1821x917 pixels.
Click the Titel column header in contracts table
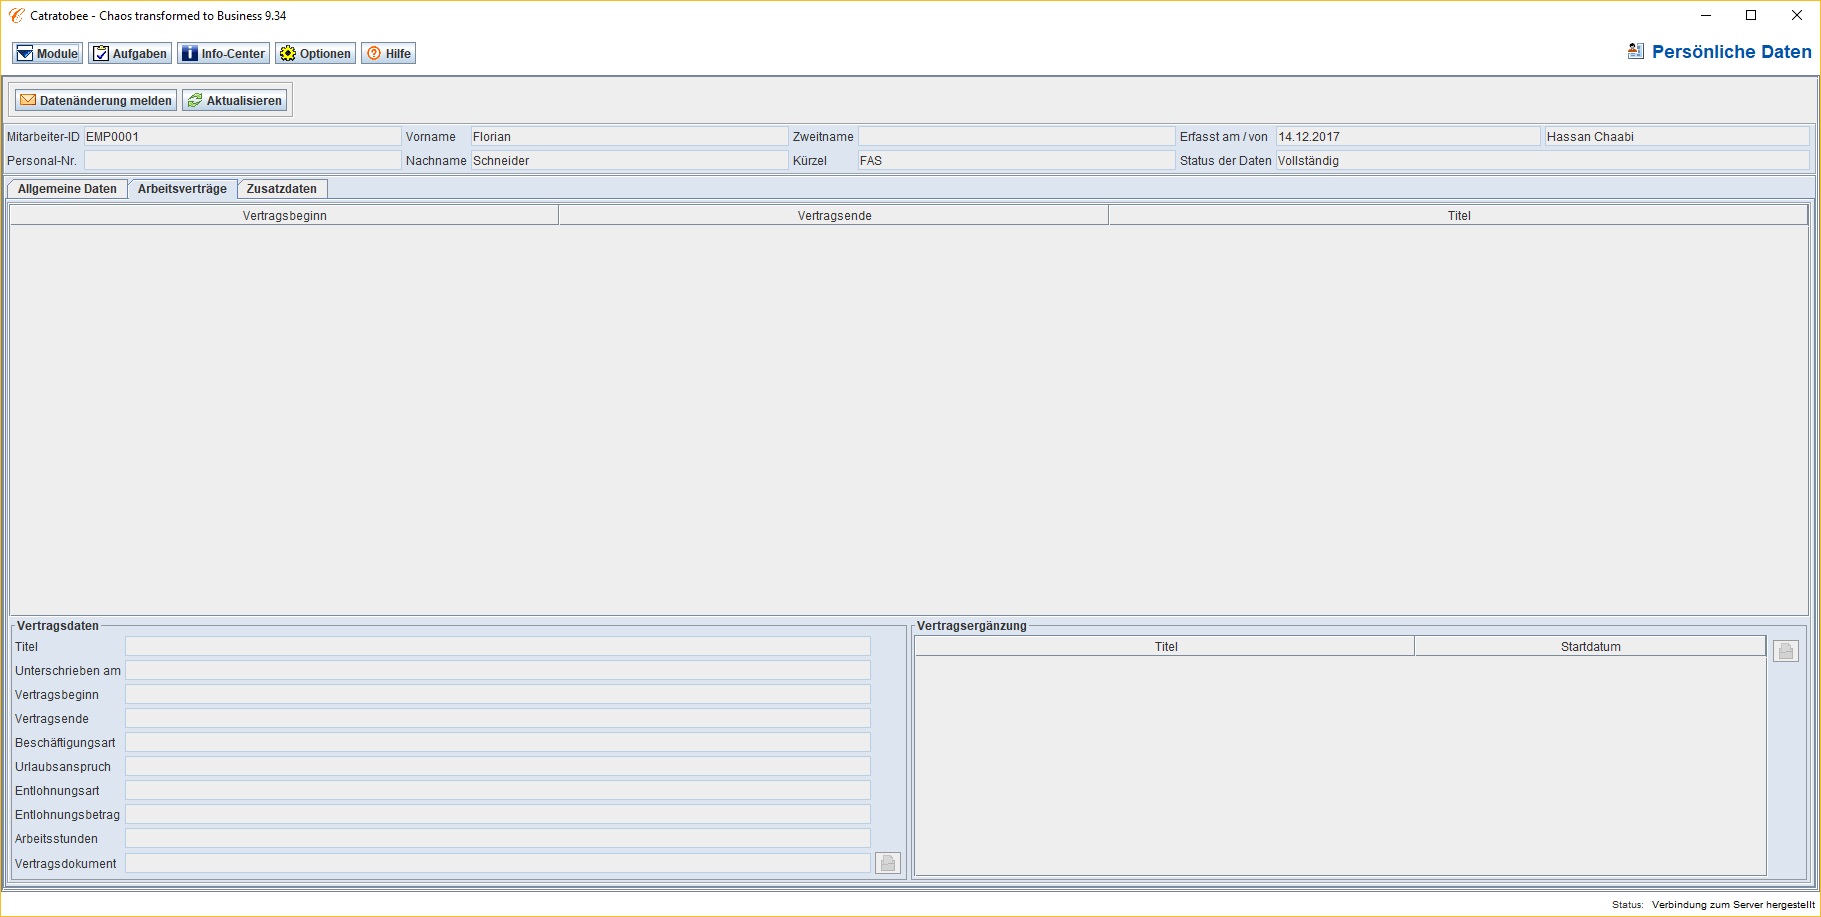[1458, 216]
